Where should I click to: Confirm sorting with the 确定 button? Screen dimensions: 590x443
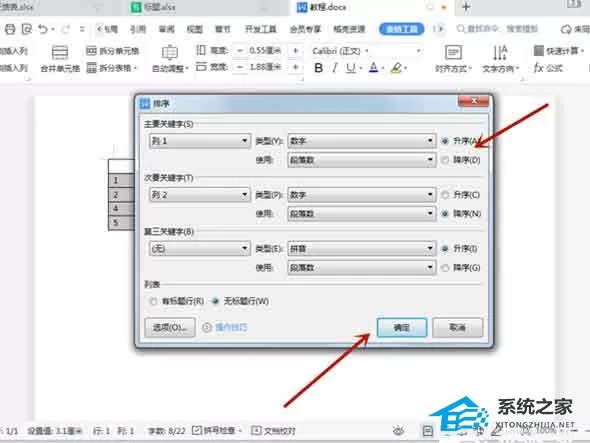tap(401, 327)
